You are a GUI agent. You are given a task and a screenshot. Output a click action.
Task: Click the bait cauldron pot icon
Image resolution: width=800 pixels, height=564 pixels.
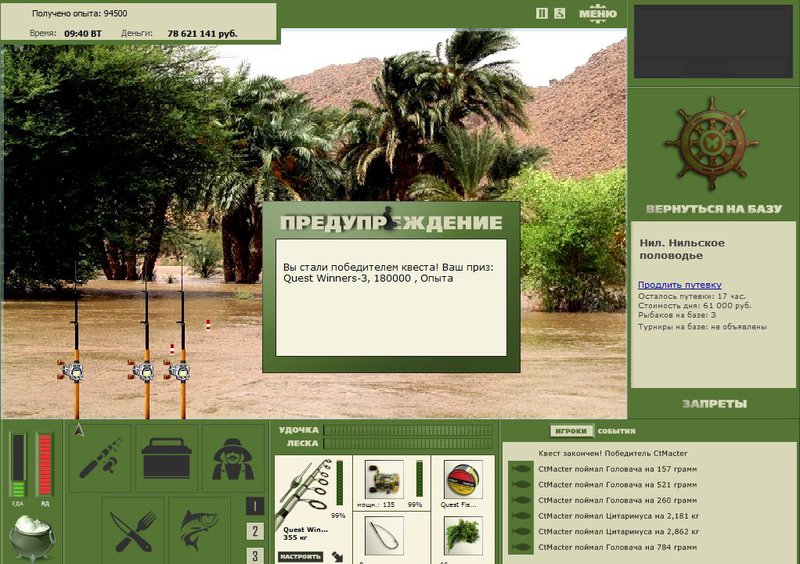point(32,537)
